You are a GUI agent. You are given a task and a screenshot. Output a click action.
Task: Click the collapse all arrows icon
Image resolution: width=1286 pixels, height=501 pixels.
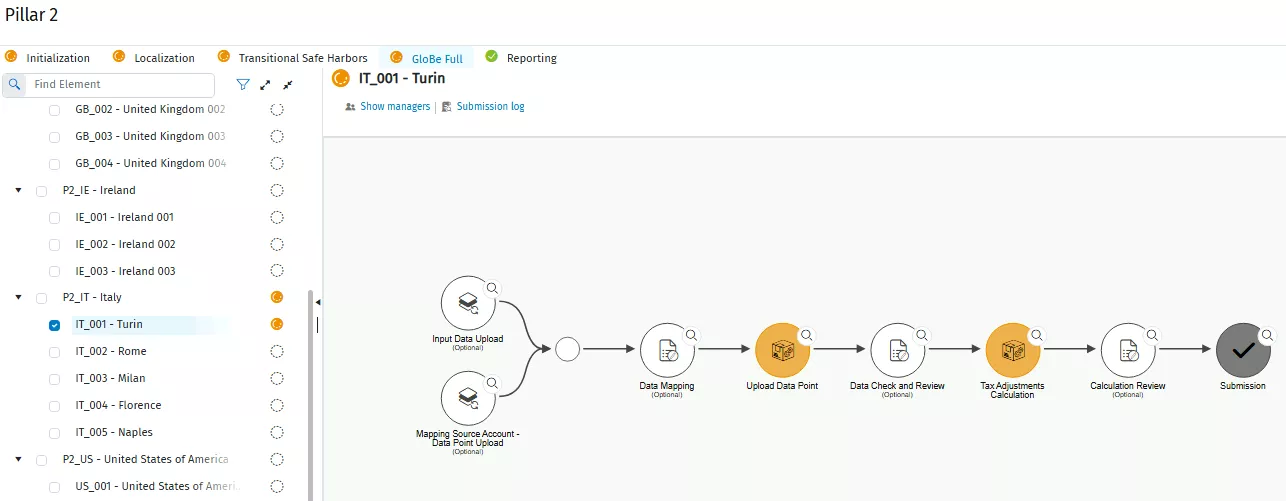point(288,85)
